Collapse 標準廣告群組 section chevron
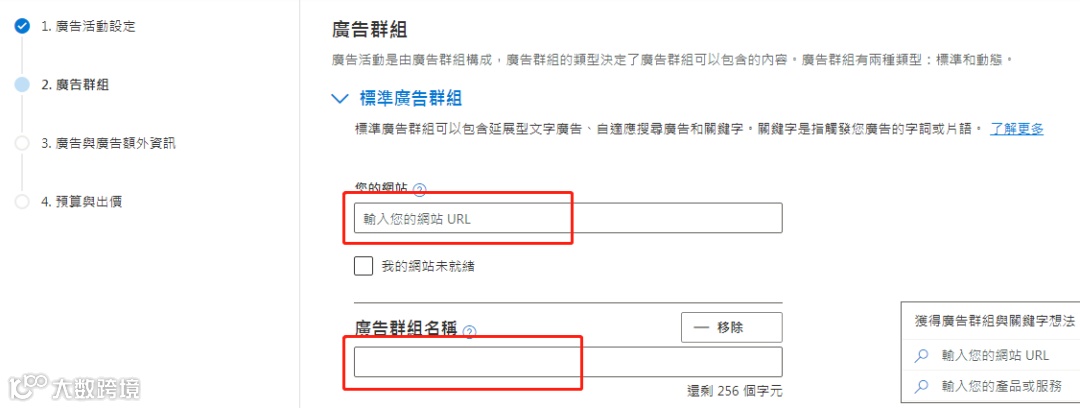This screenshot has height=408, width=1080. (x=338, y=98)
